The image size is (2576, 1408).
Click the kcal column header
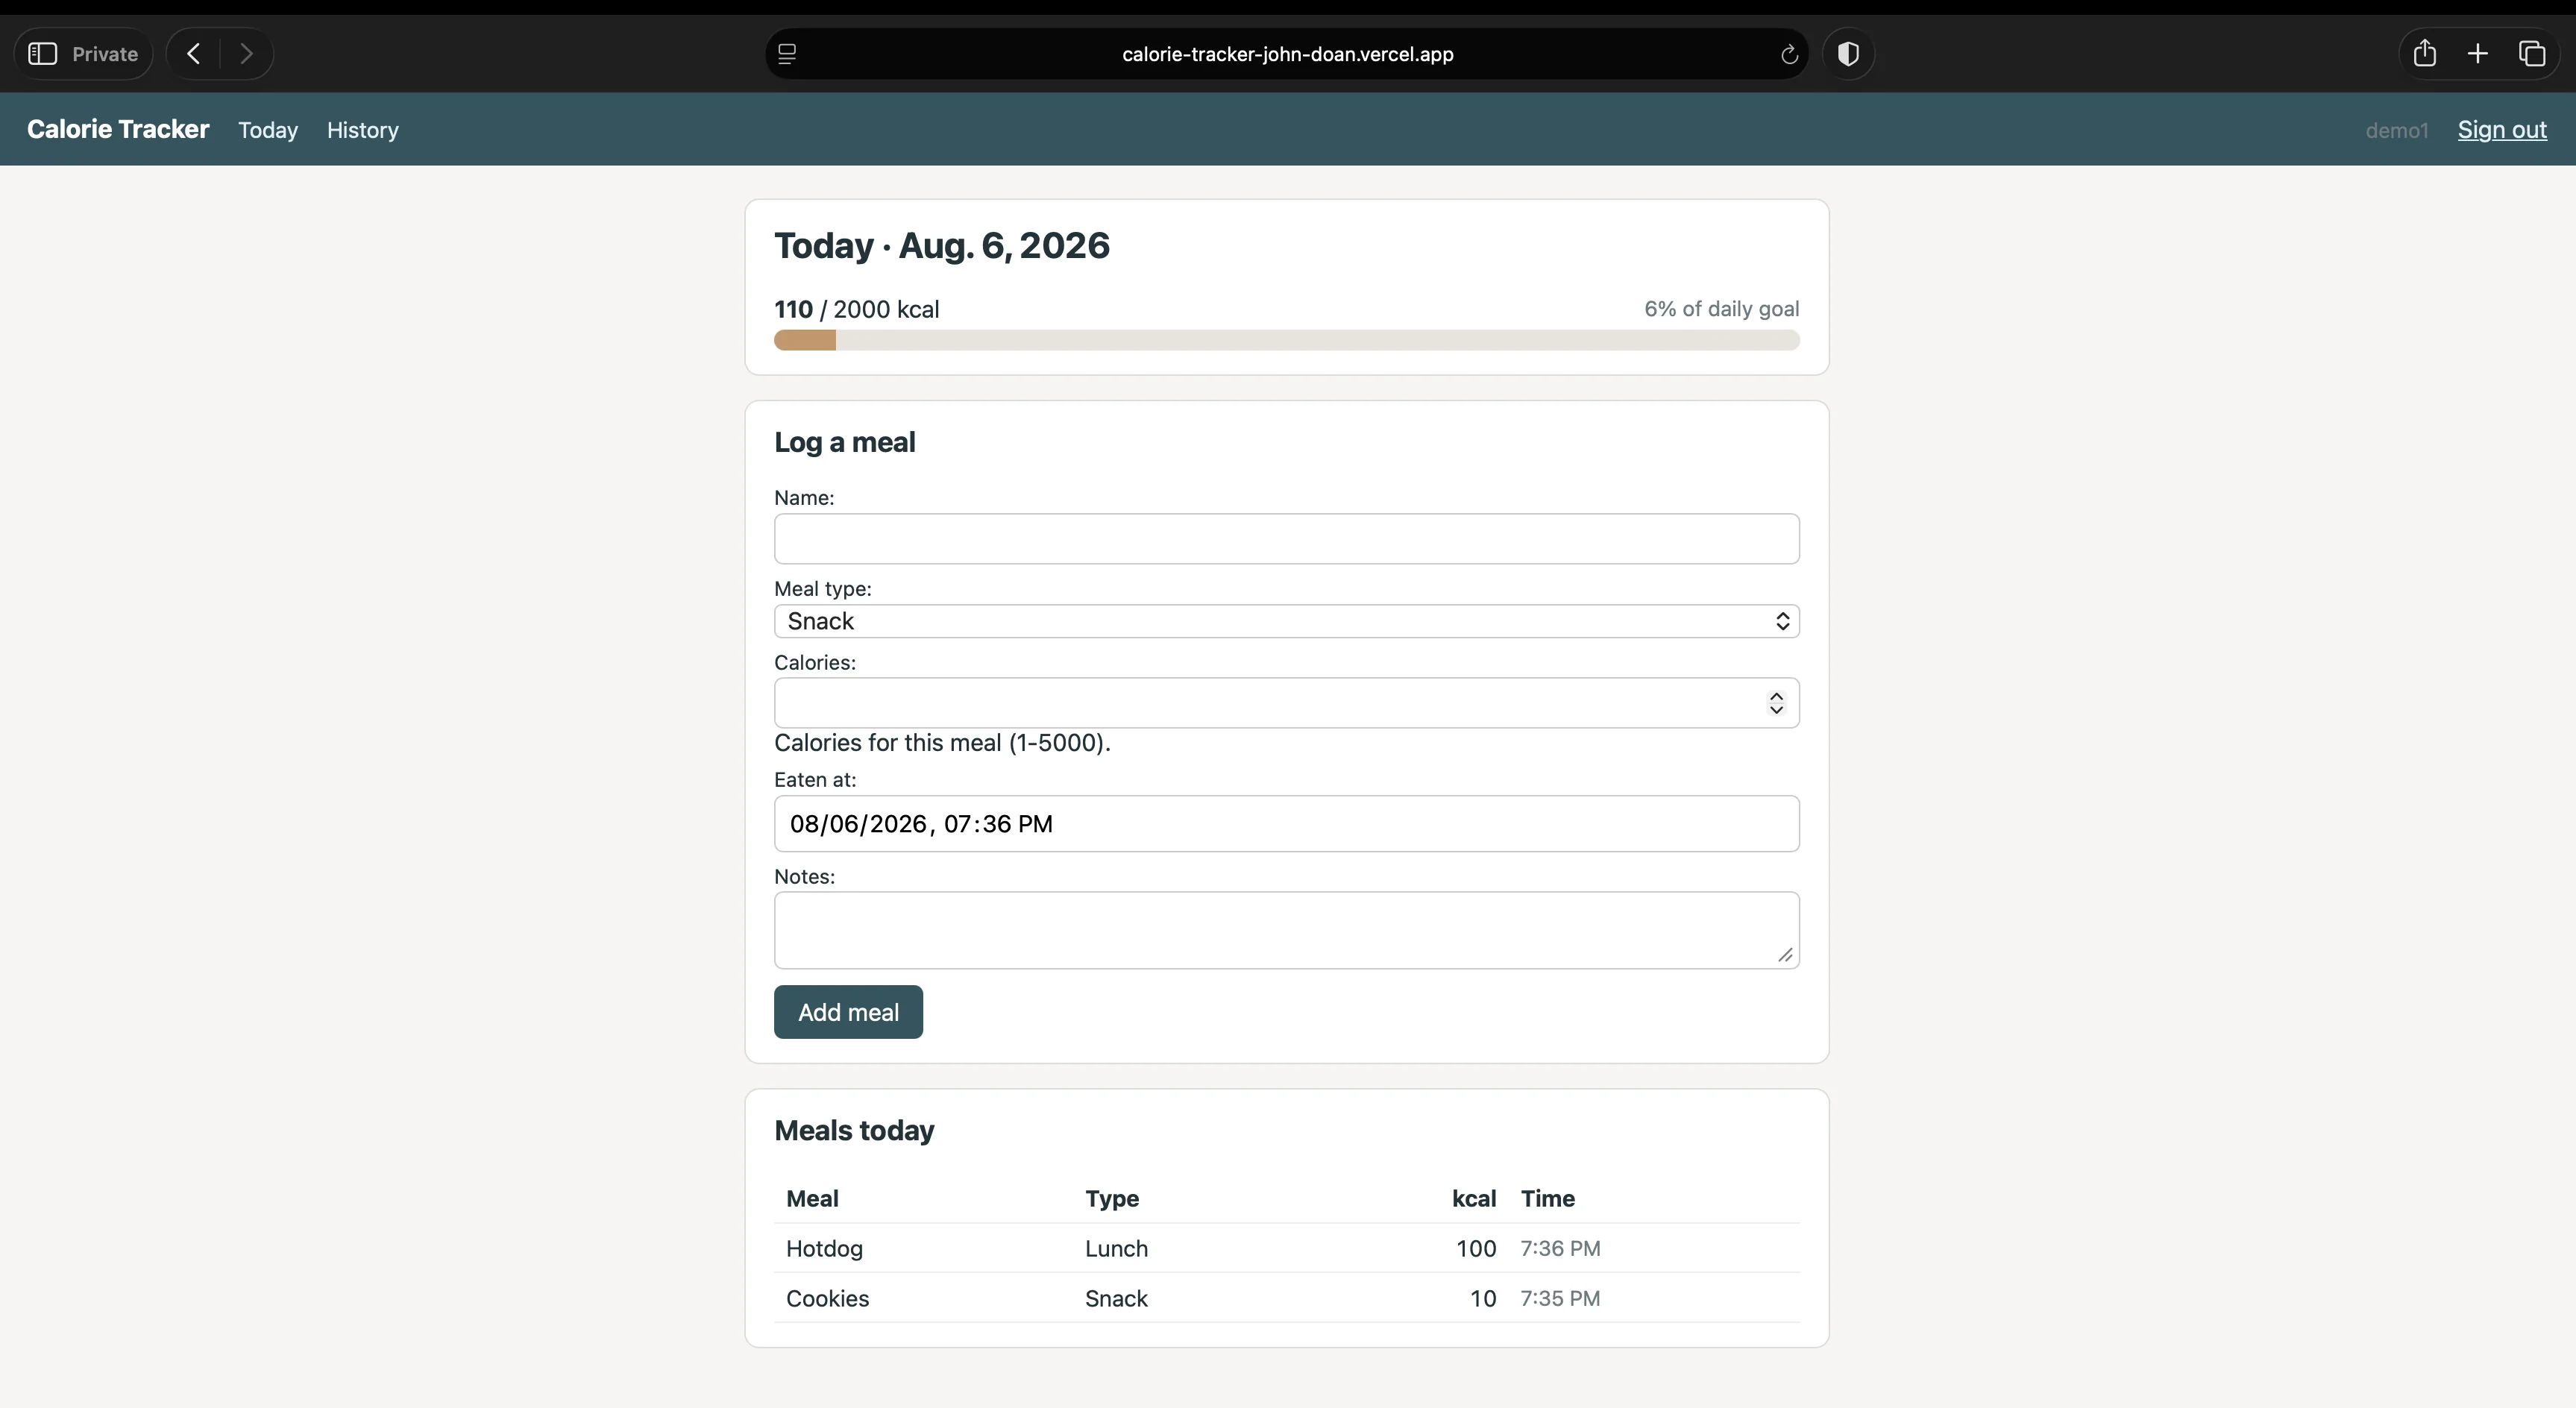tap(1474, 1198)
